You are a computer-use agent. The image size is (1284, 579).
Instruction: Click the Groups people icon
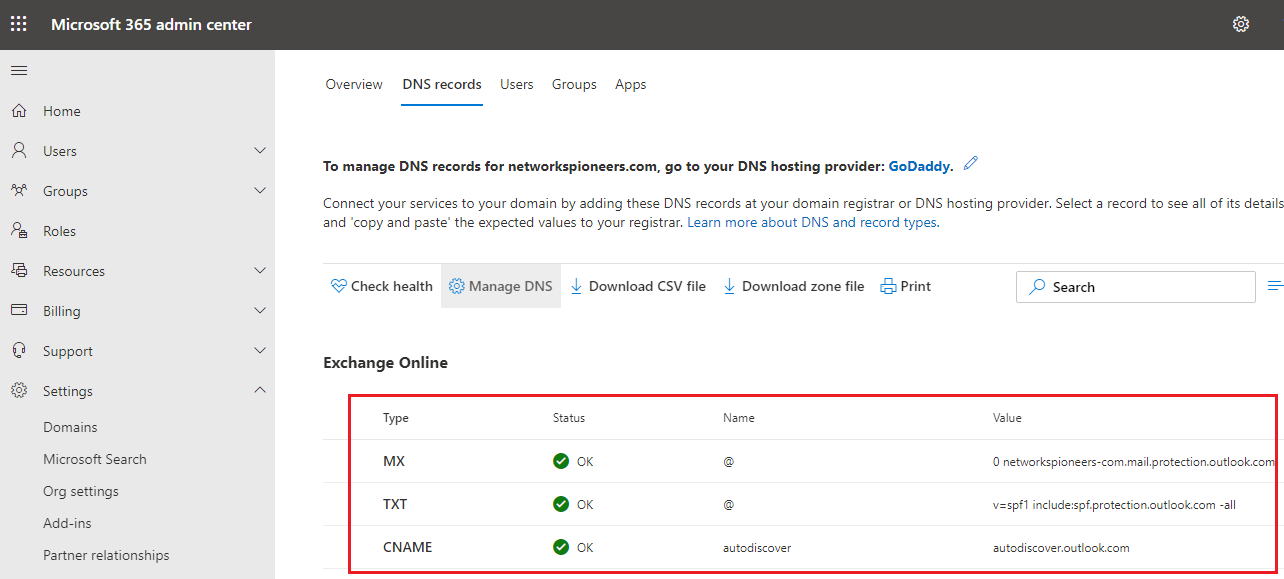pos(19,191)
